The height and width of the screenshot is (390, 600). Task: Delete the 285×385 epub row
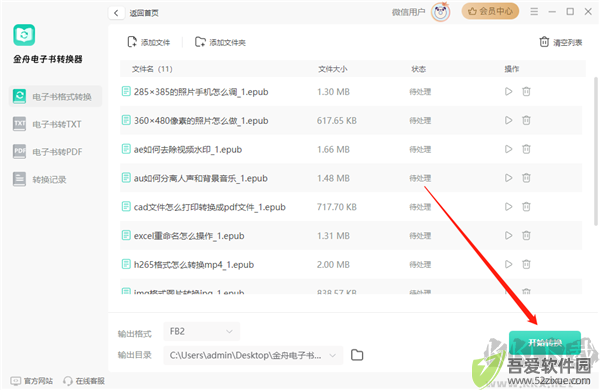point(527,91)
